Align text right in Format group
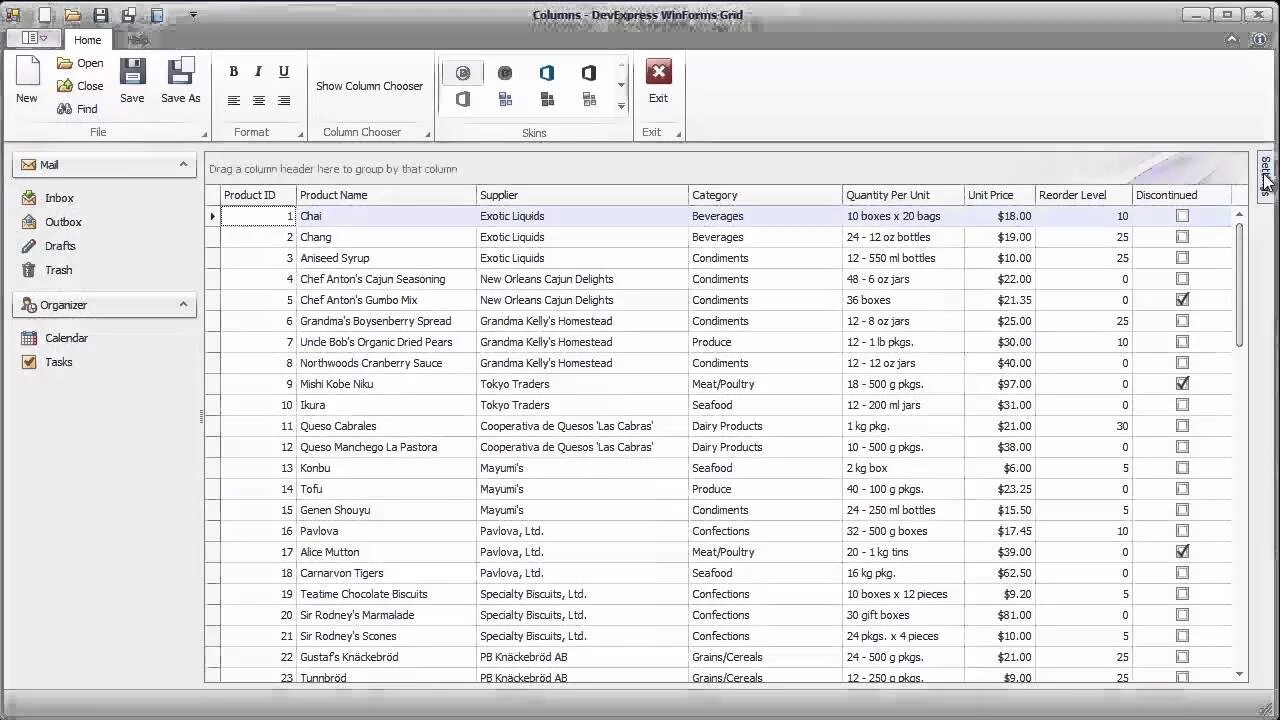The image size is (1280, 720). point(284,100)
